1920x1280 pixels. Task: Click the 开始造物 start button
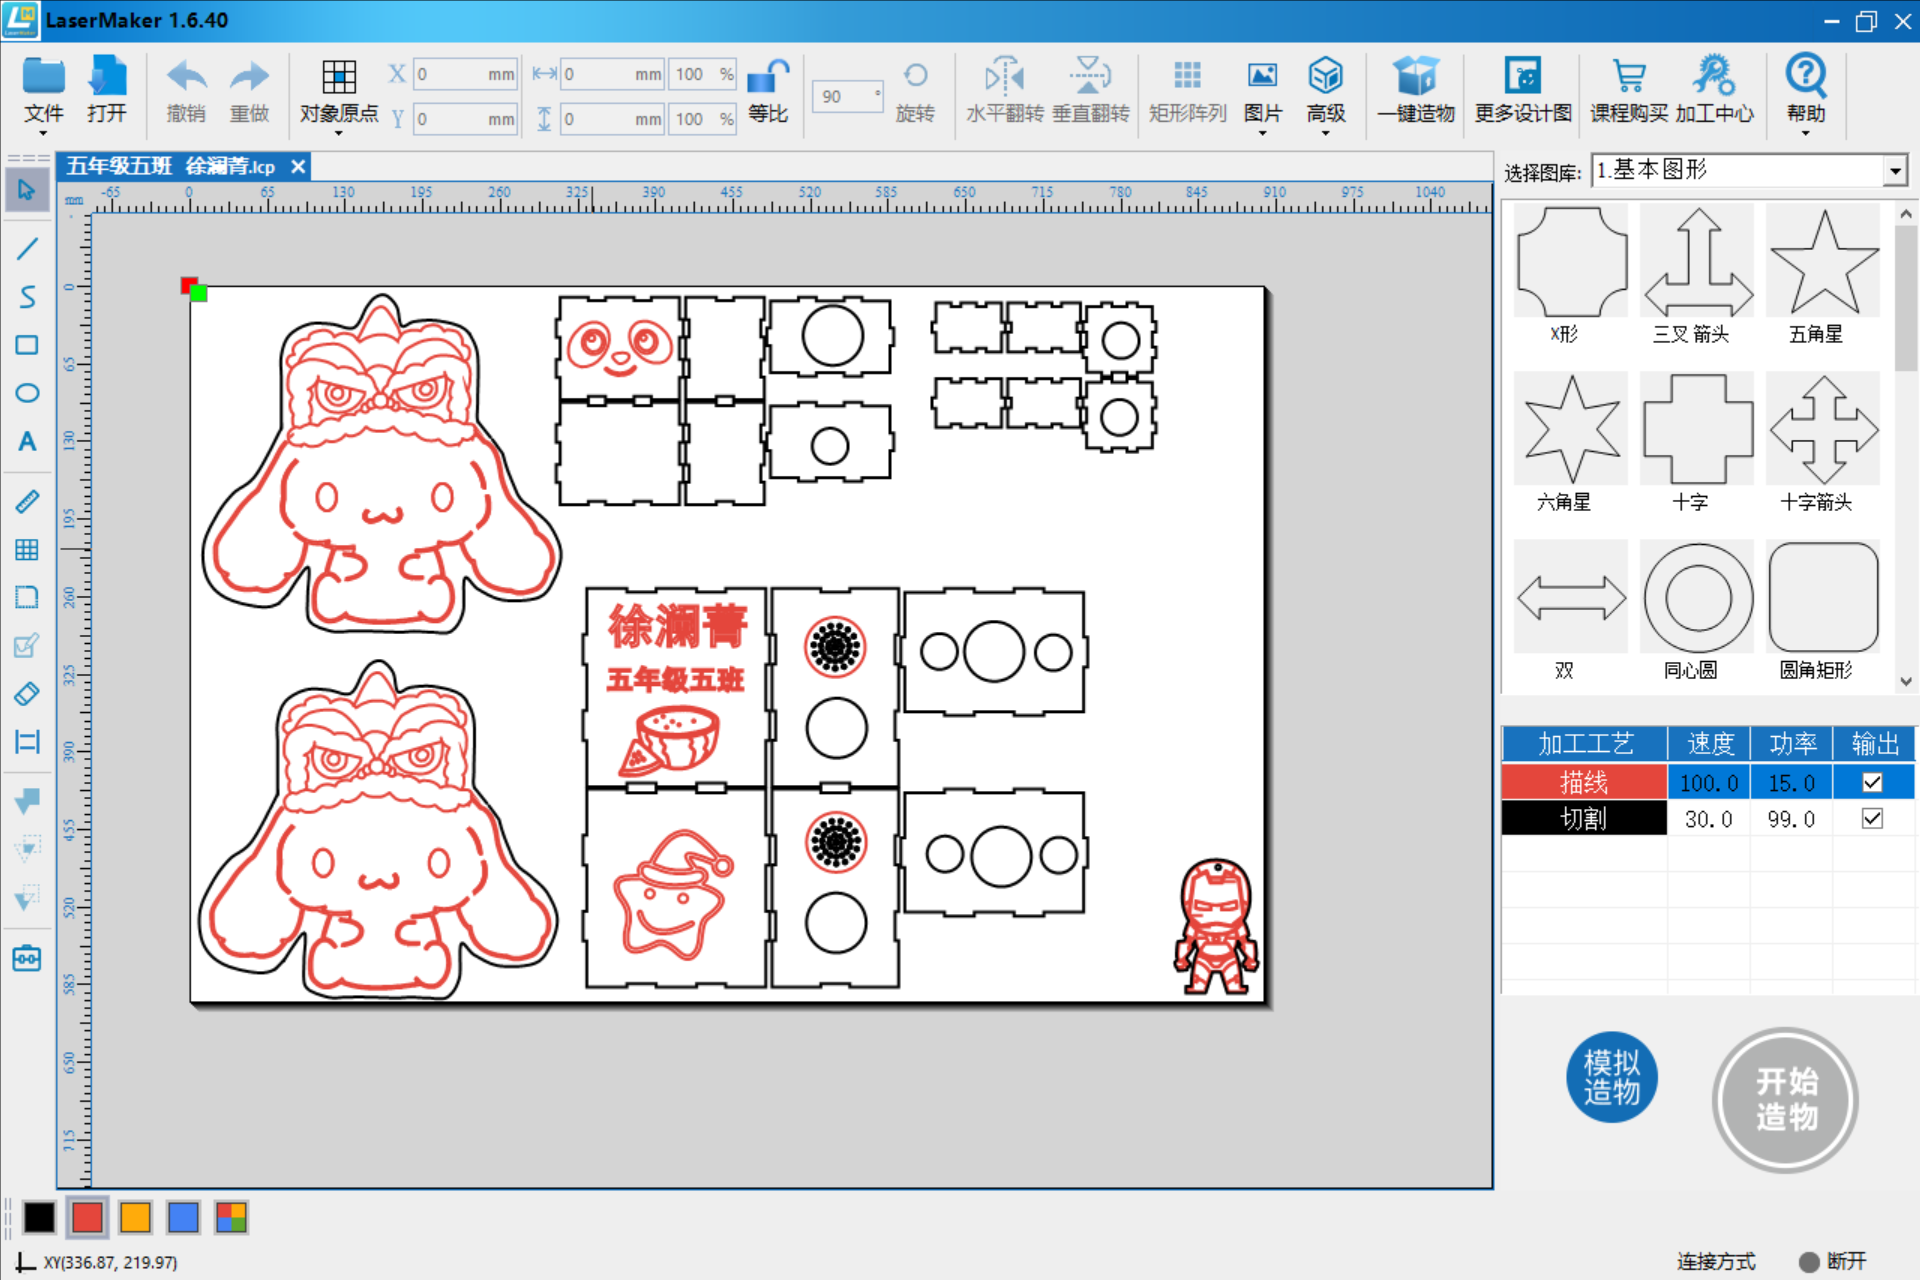(x=1785, y=1099)
